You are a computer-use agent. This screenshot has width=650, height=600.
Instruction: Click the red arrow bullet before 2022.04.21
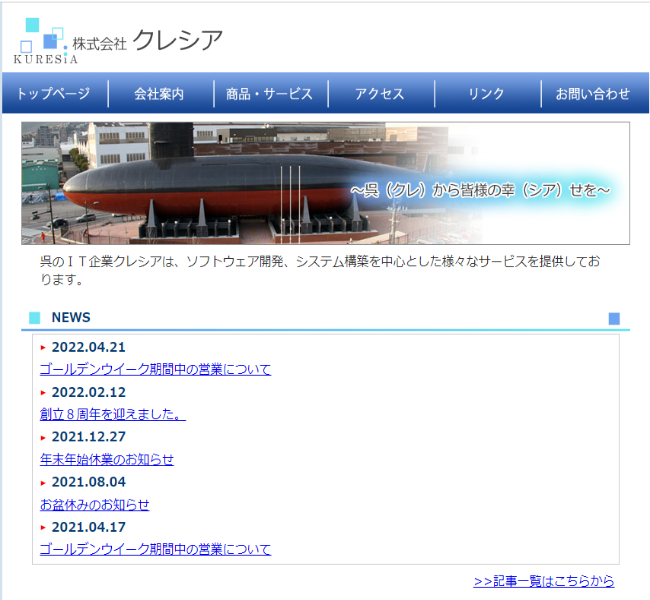43,348
